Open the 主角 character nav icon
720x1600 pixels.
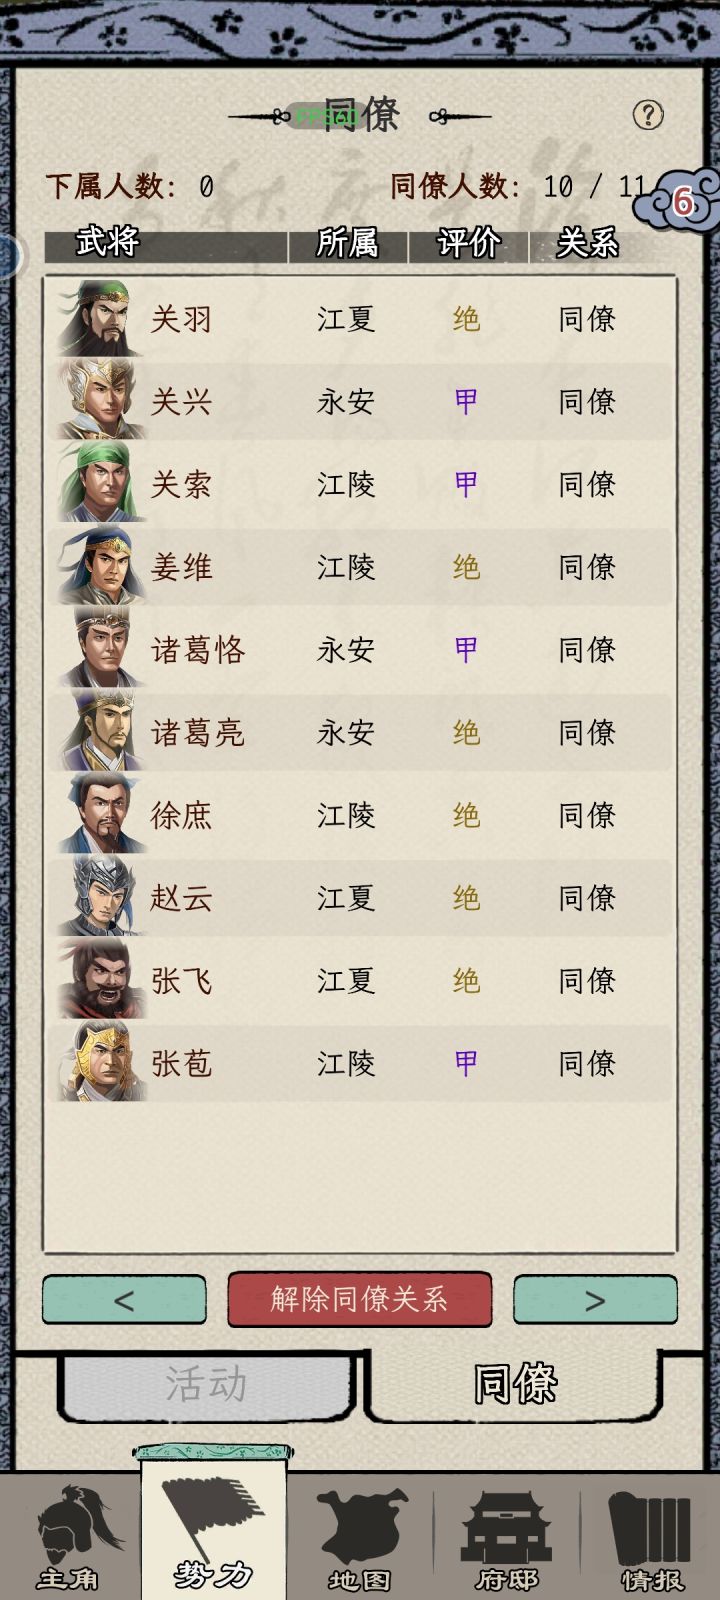pos(68,1539)
